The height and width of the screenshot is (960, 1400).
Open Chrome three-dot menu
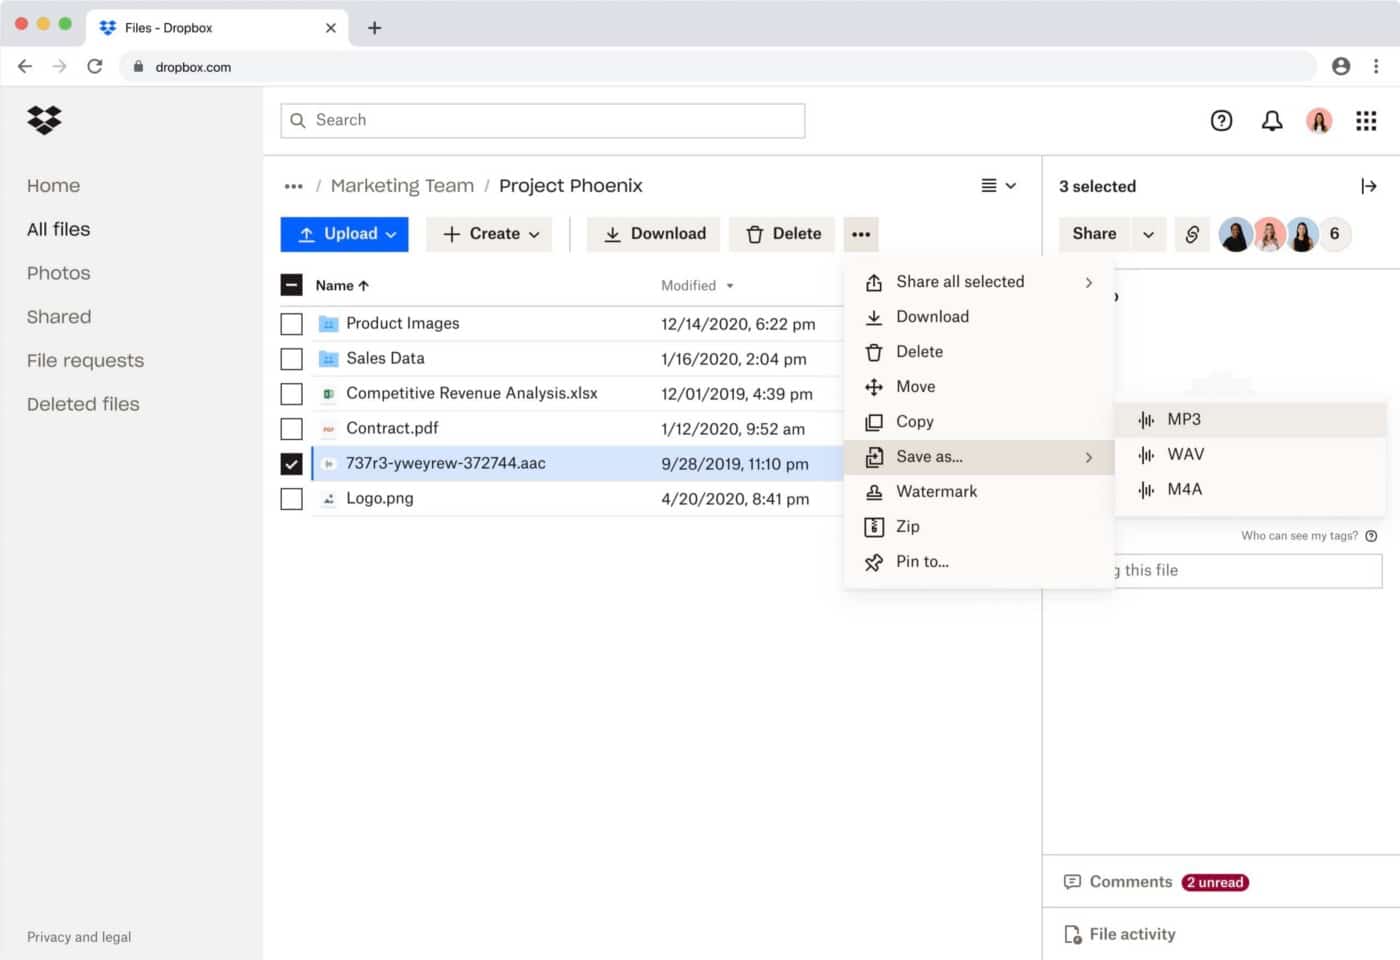(1376, 66)
